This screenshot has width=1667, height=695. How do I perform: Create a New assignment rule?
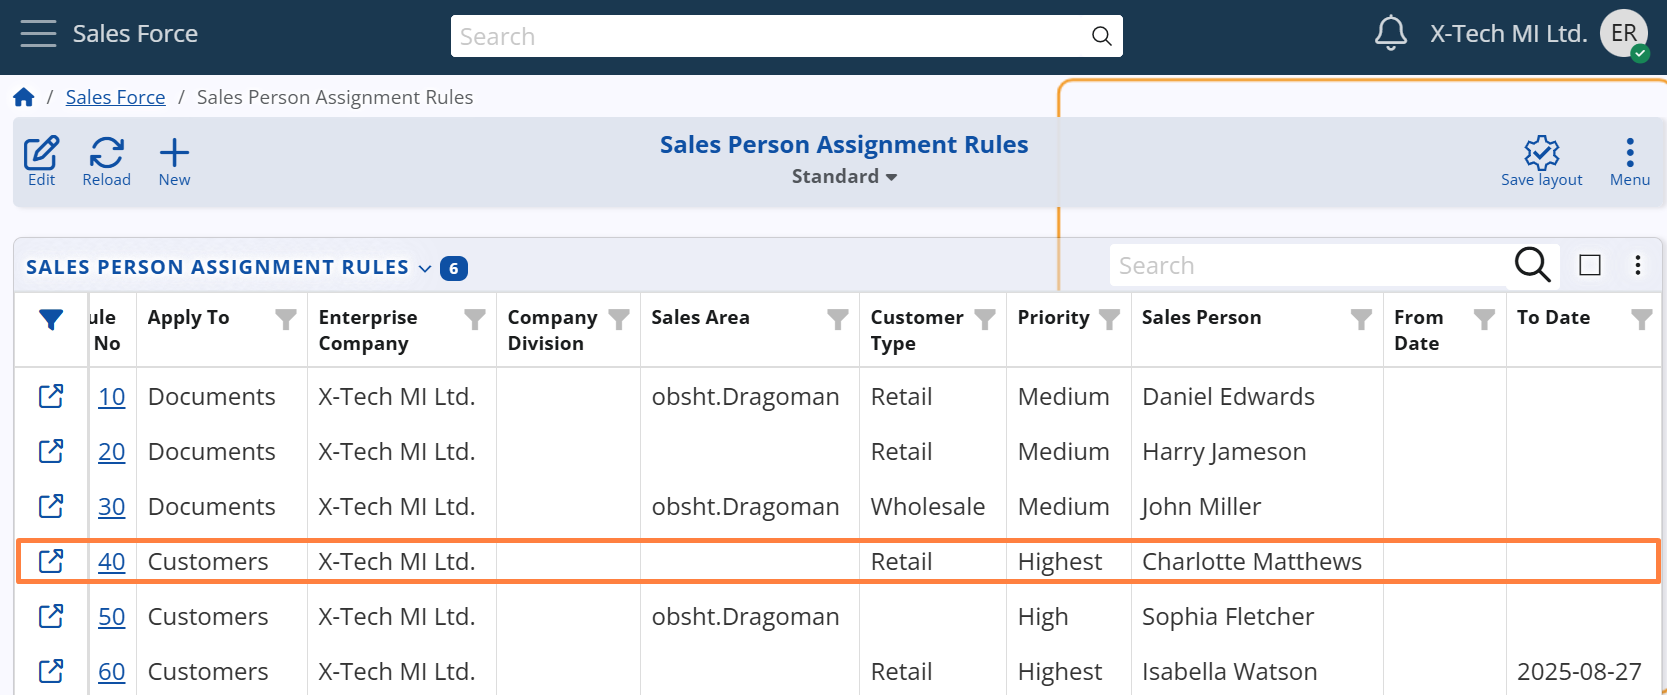coord(174,161)
